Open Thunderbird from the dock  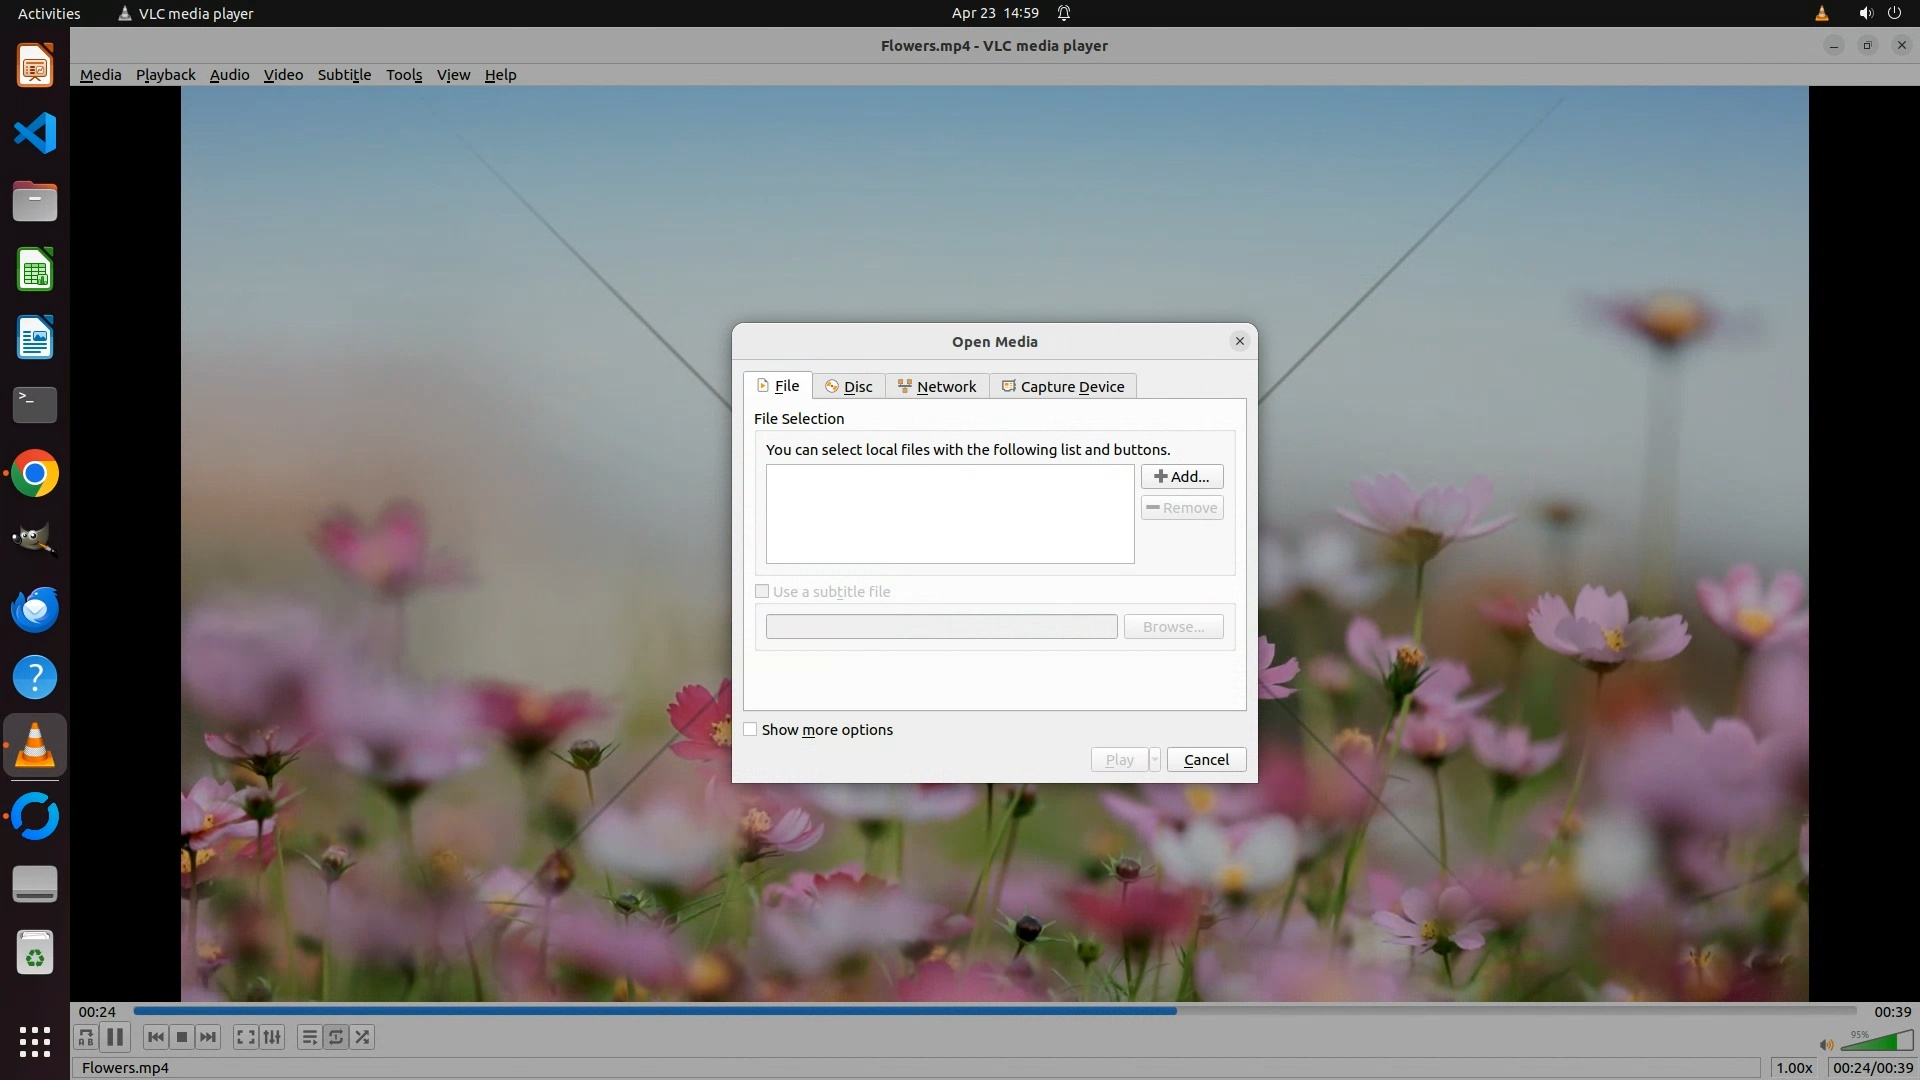click(x=35, y=609)
